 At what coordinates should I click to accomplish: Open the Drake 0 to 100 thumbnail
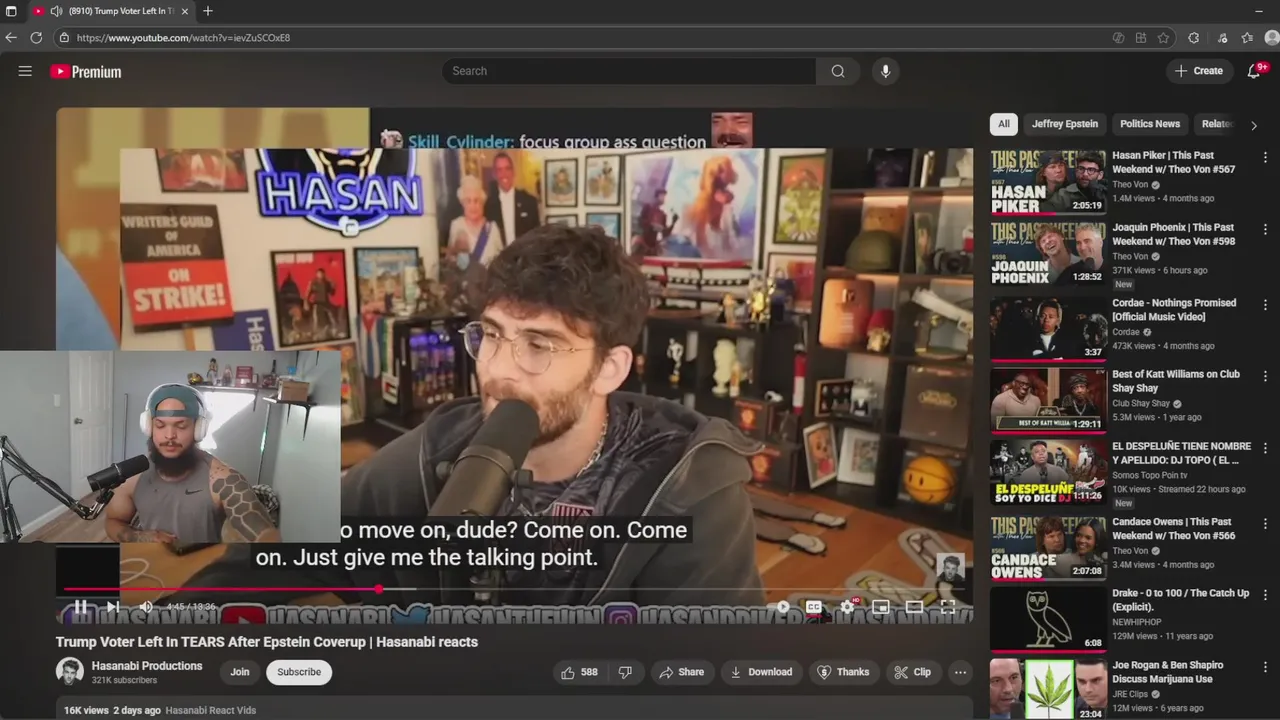1048,619
